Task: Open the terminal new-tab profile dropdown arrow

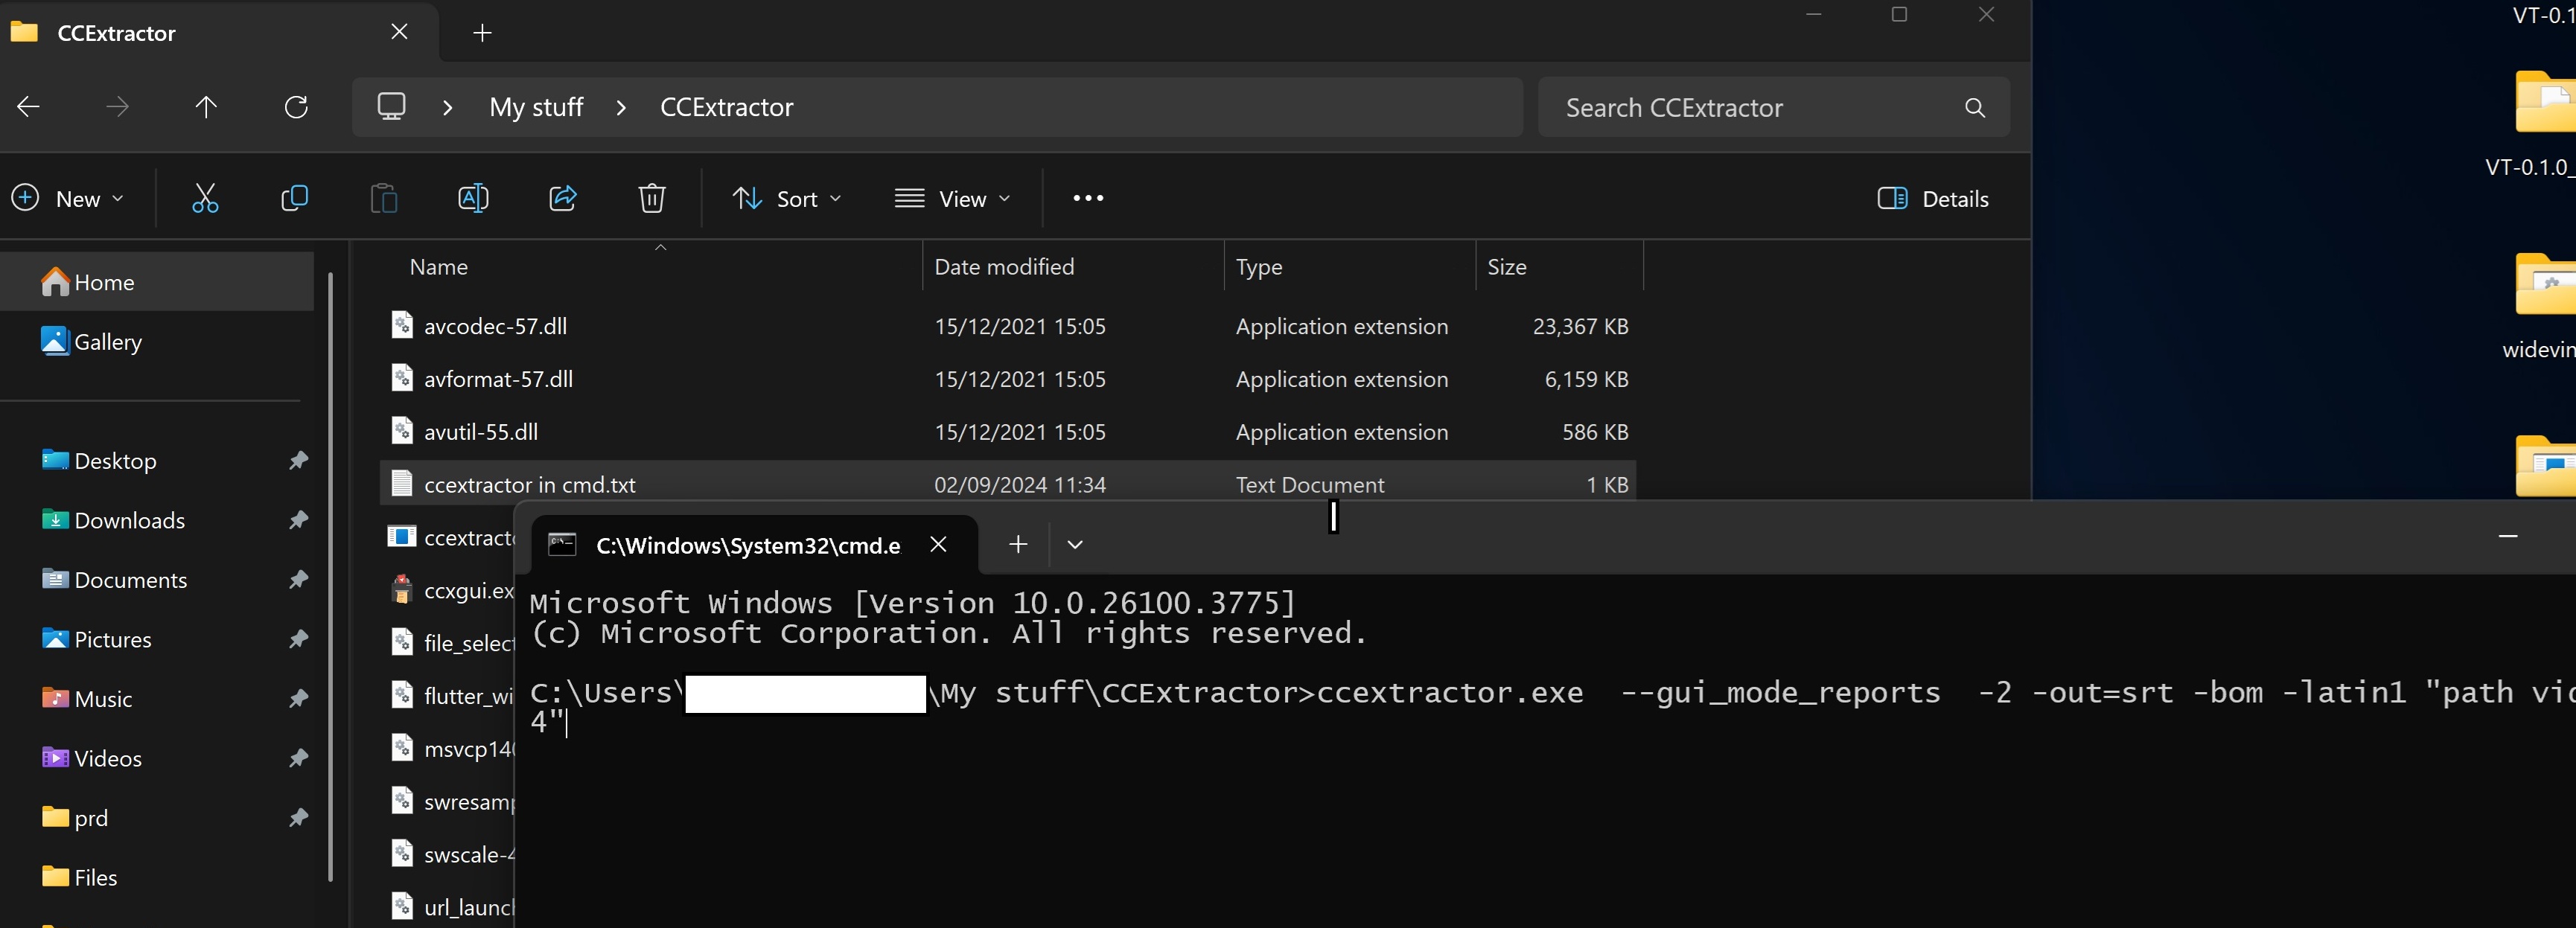Action: pyautogui.click(x=1075, y=544)
